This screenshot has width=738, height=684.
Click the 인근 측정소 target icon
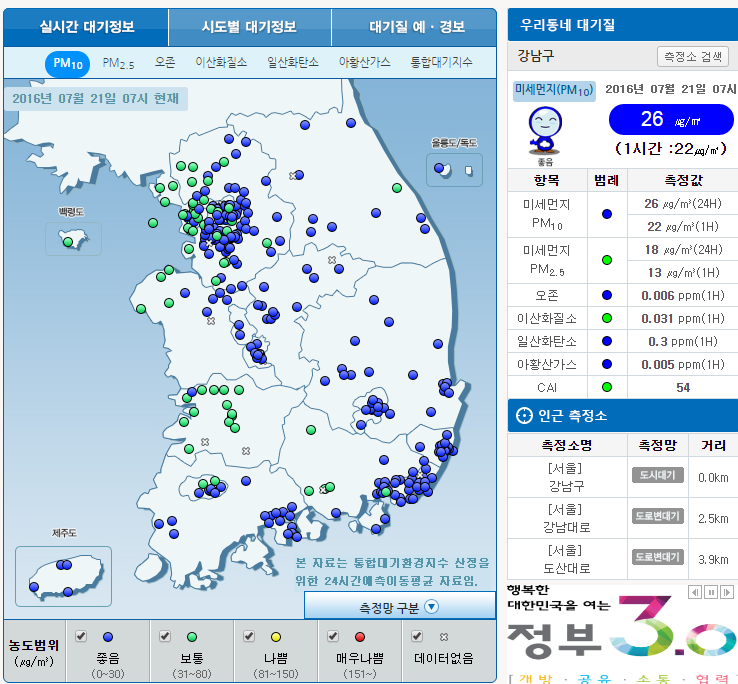pos(524,415)
